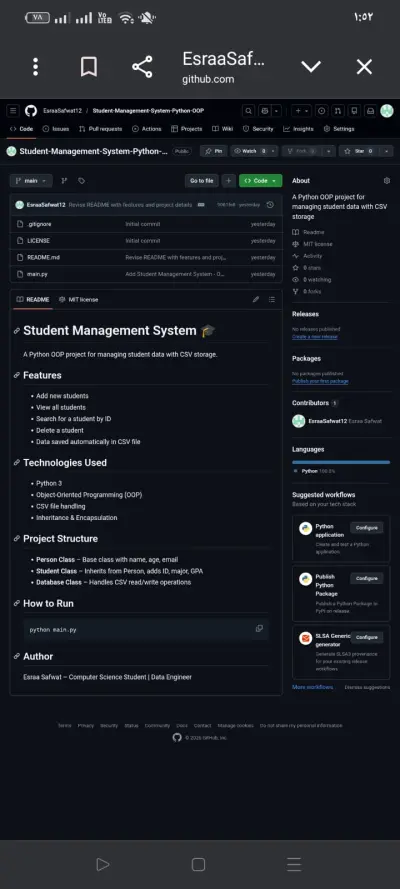Image resolution: width=400 pixels, height=889 pixels.
Task: Open the user profile avatar menu
Action: [x=387, y=111]
